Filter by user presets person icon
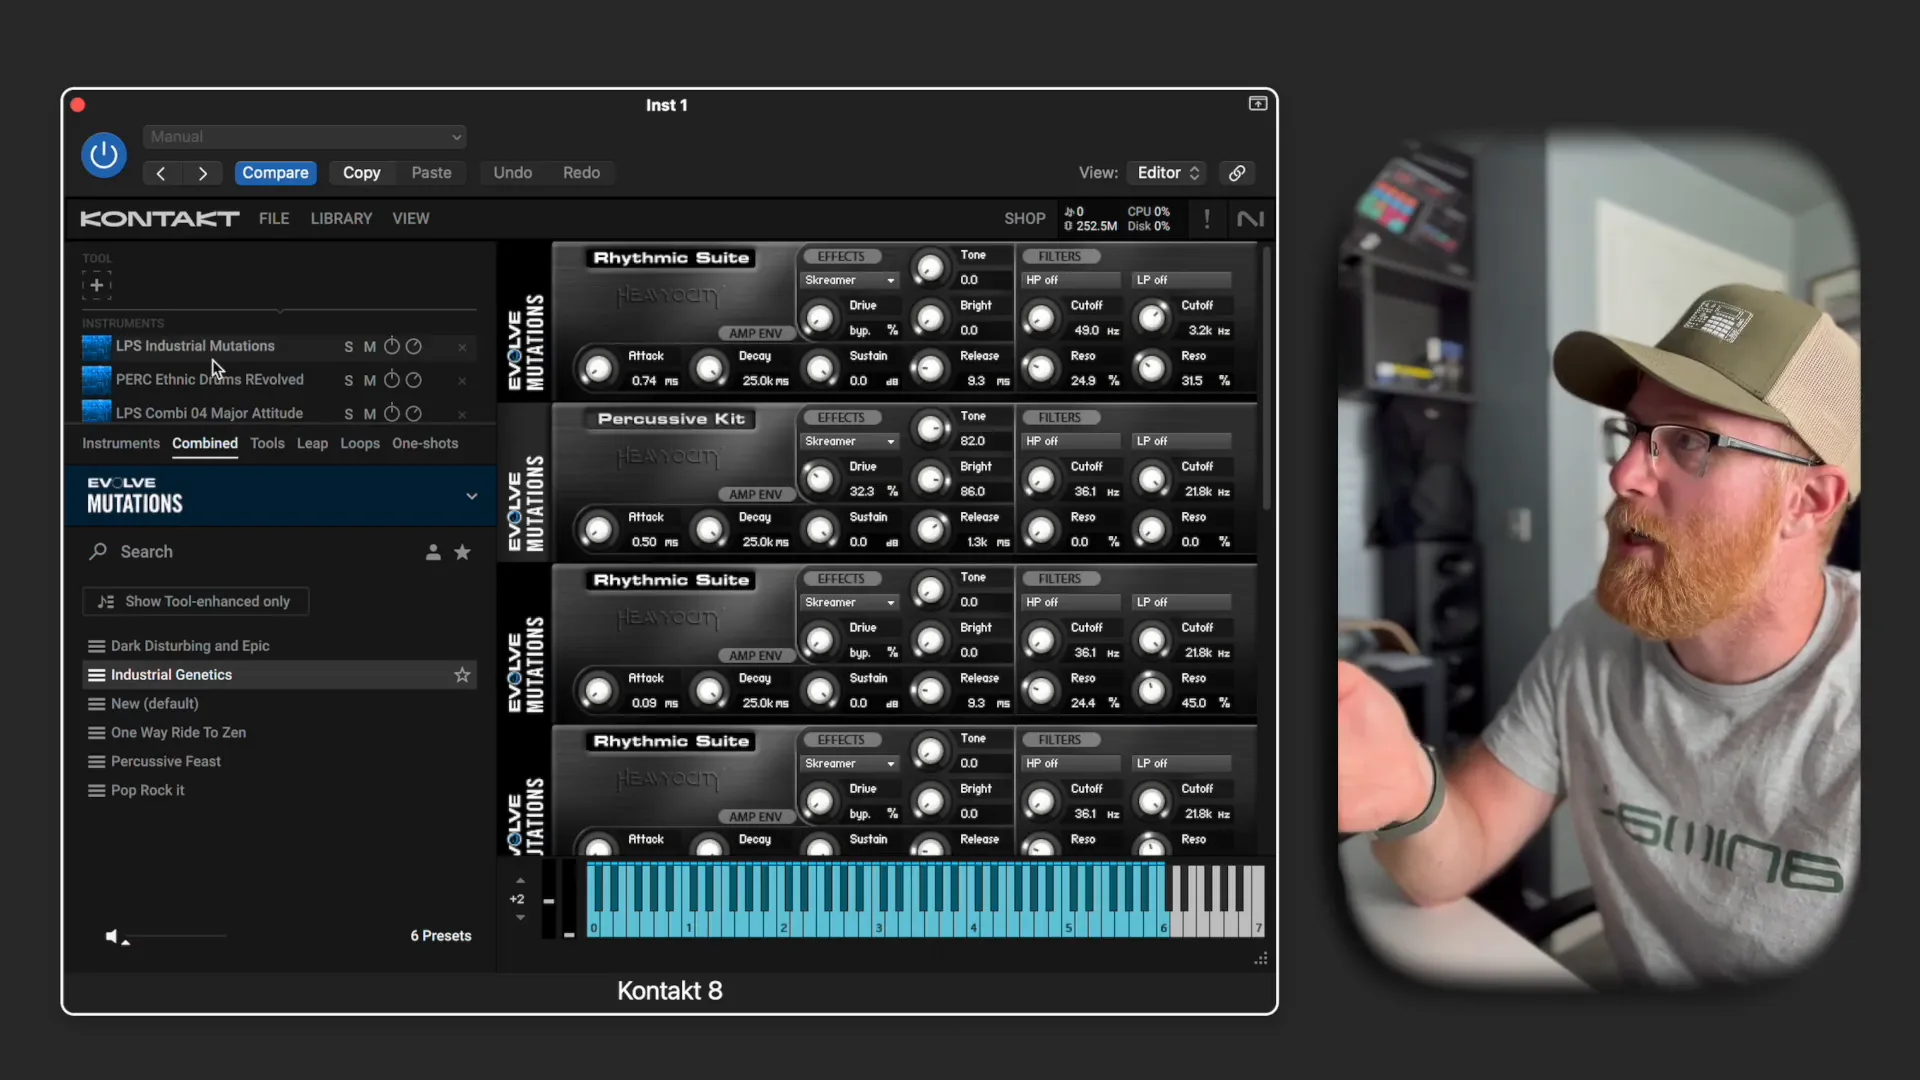 pyautogui.click(x=433, y=552)
